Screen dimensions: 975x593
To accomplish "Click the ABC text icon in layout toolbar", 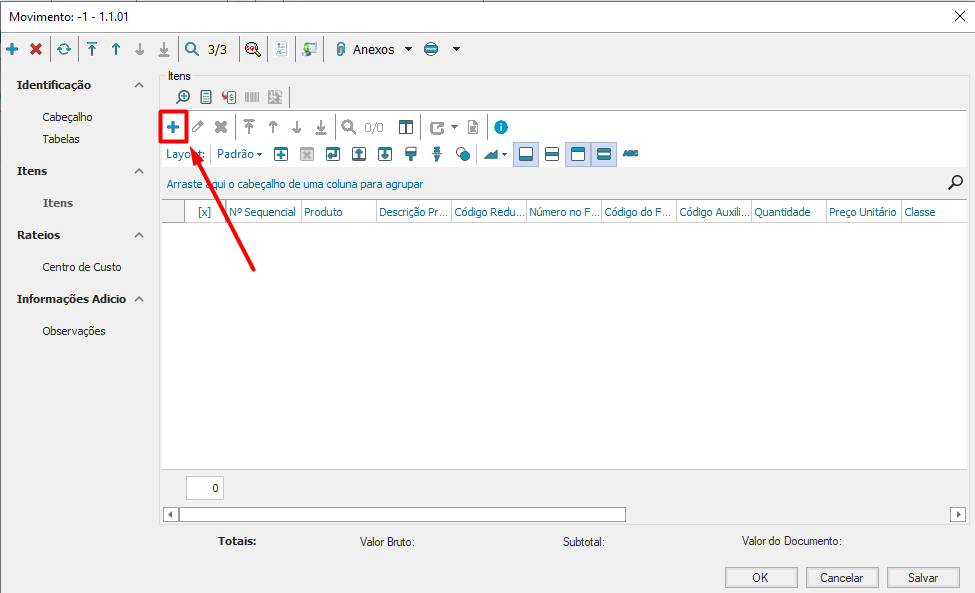I will pos(630,154).
